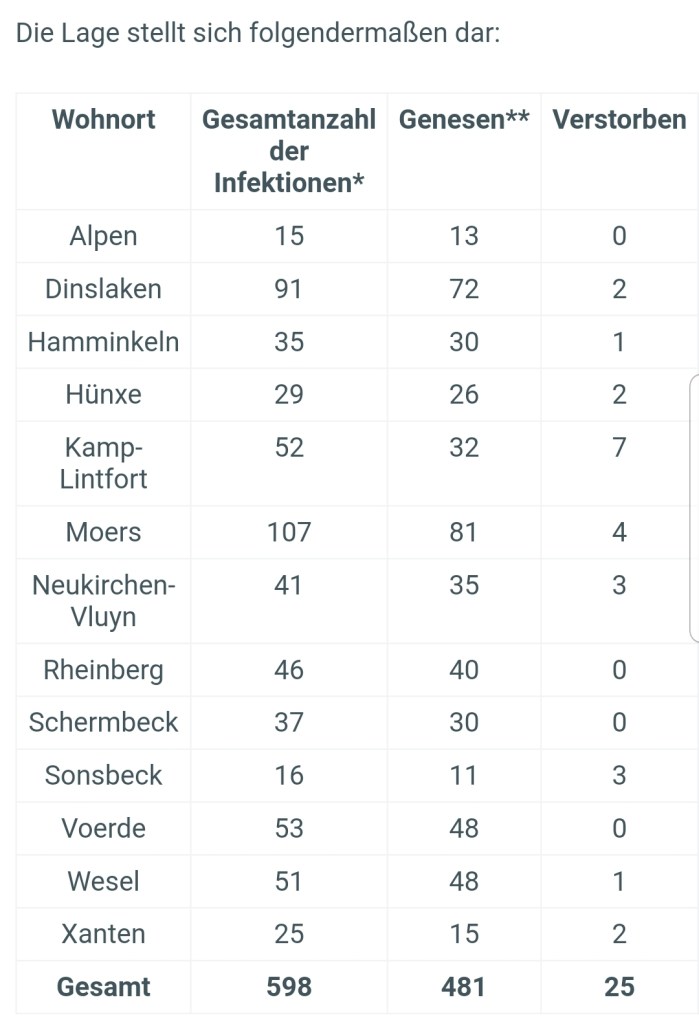Select the Kamp-Lintfort cell
Viewport: 699px width, 1024px height.
(x=103, y=463)
